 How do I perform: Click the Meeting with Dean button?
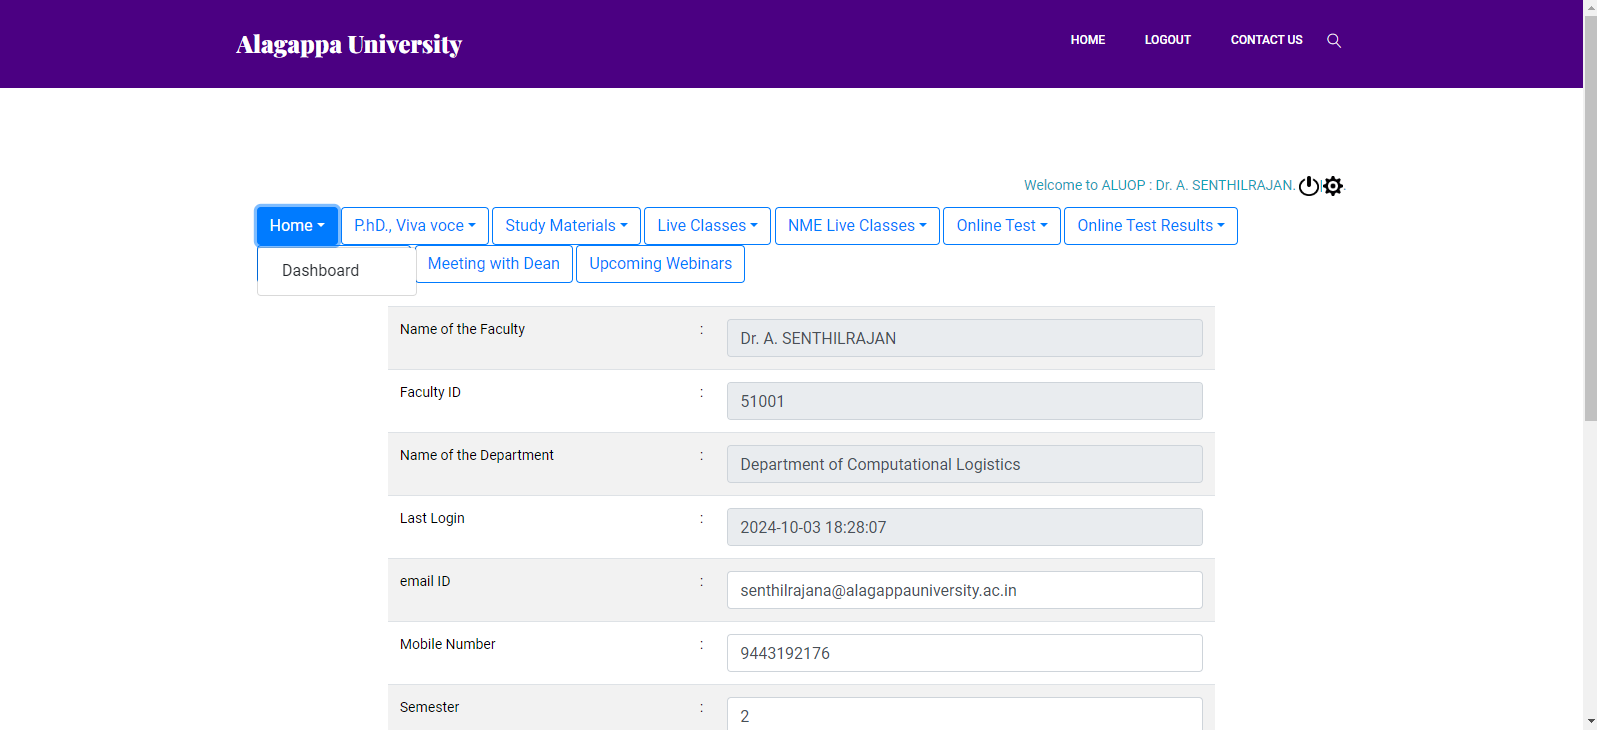[494, 264]
